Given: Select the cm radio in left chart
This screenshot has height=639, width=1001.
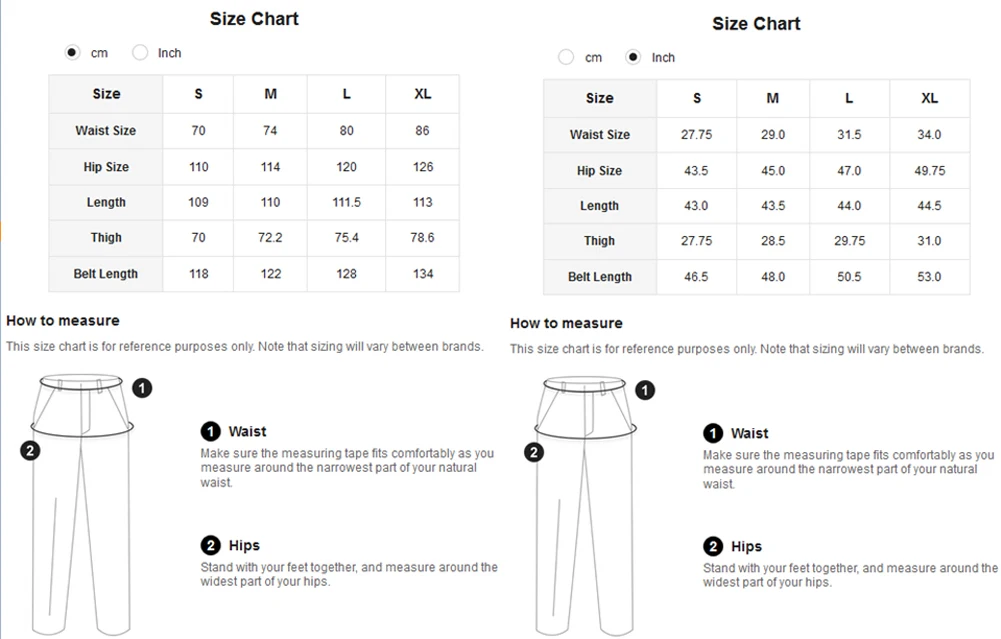Looking at the screenshot, I should tap(73, 53).
